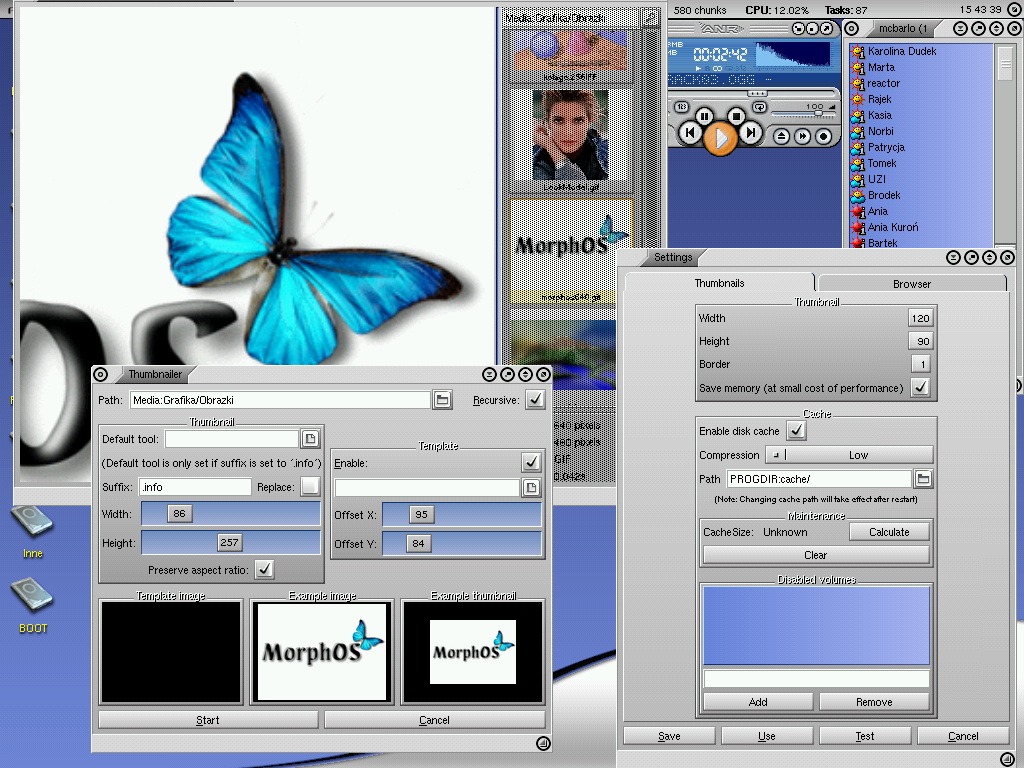
Task: Click the ANR seek position handle
Action: [x=758, y=93]
